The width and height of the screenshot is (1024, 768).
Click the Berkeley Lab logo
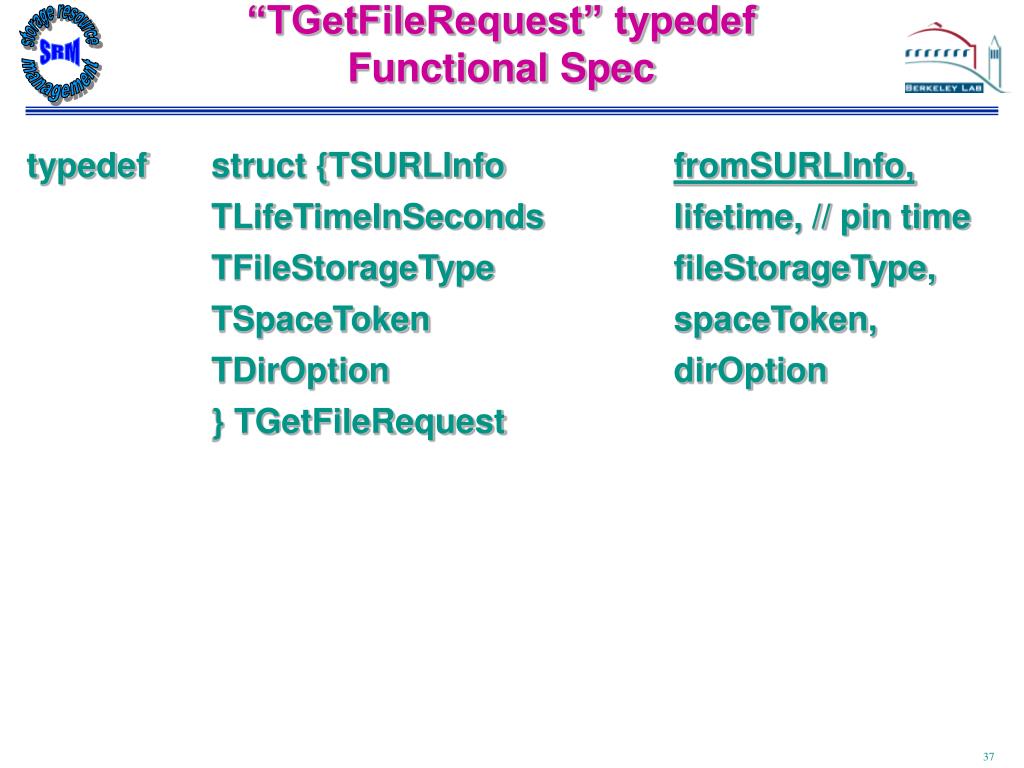coord(955,60)
